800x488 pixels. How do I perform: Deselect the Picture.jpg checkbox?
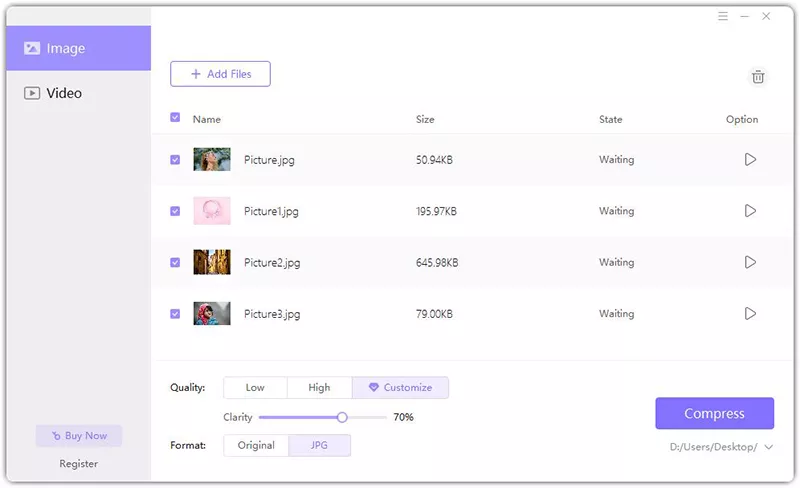[175, 160]
